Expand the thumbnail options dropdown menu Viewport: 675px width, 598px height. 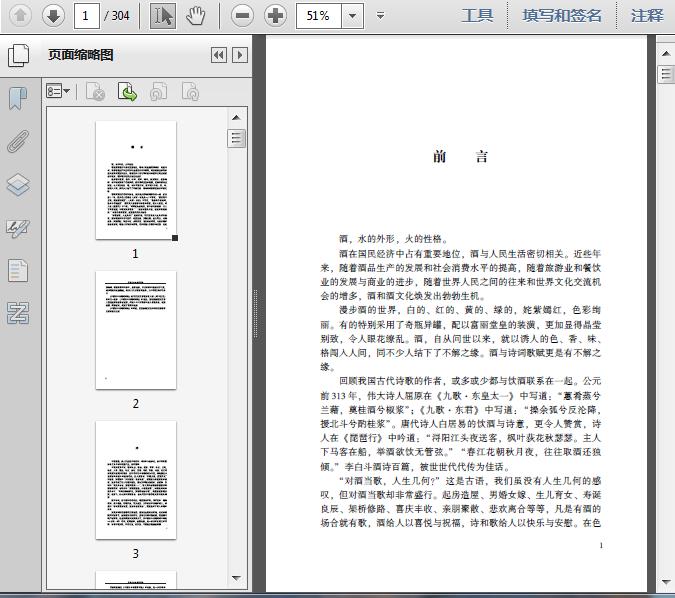coord(58,92)
